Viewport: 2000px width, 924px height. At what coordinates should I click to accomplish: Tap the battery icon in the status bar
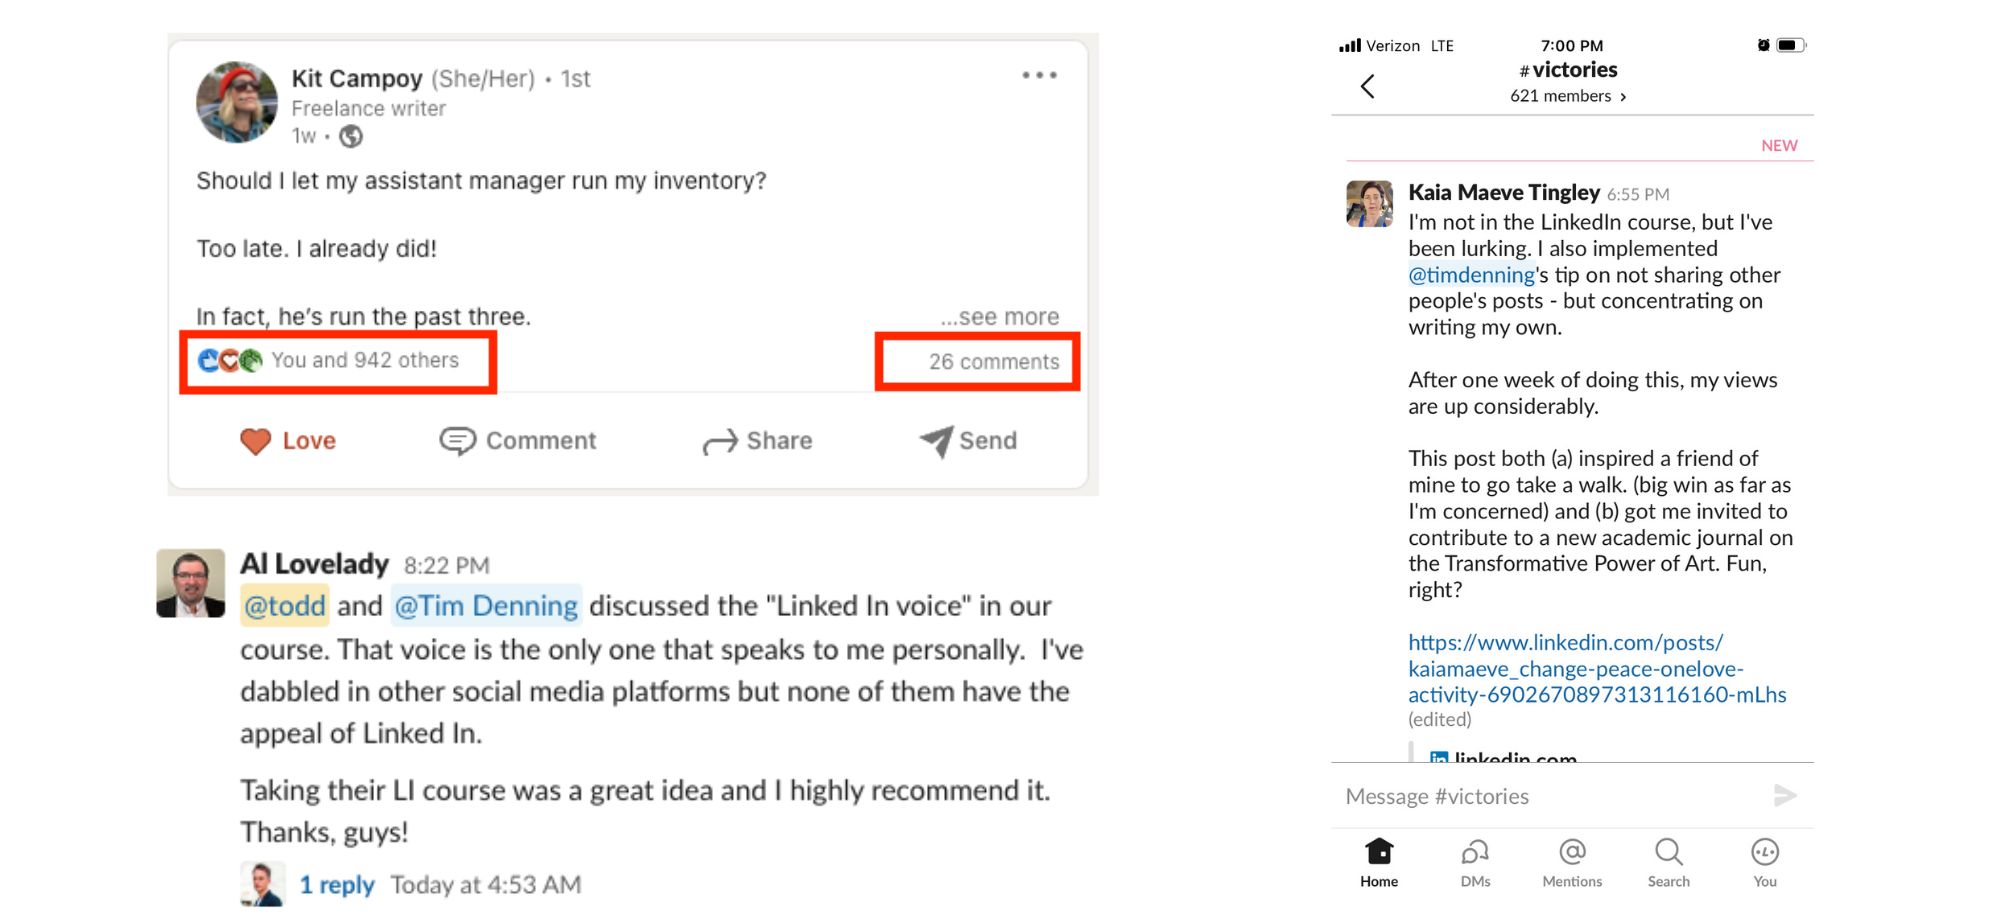[1791, 45]
